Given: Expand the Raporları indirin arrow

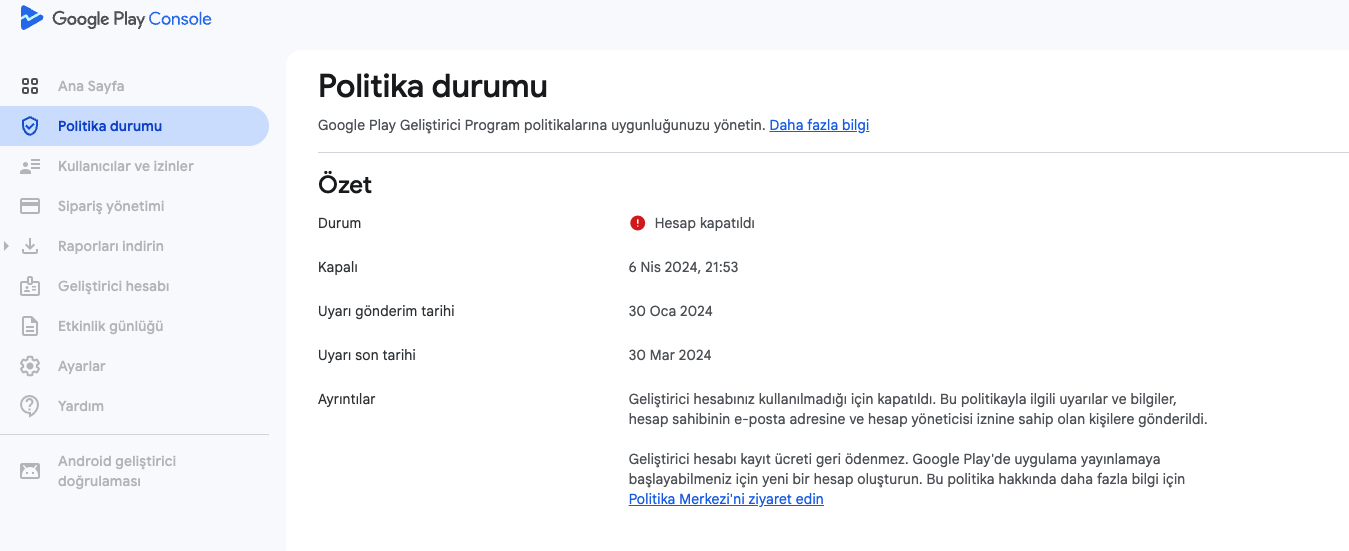Looking at the screenshot, I should (6, 246).
